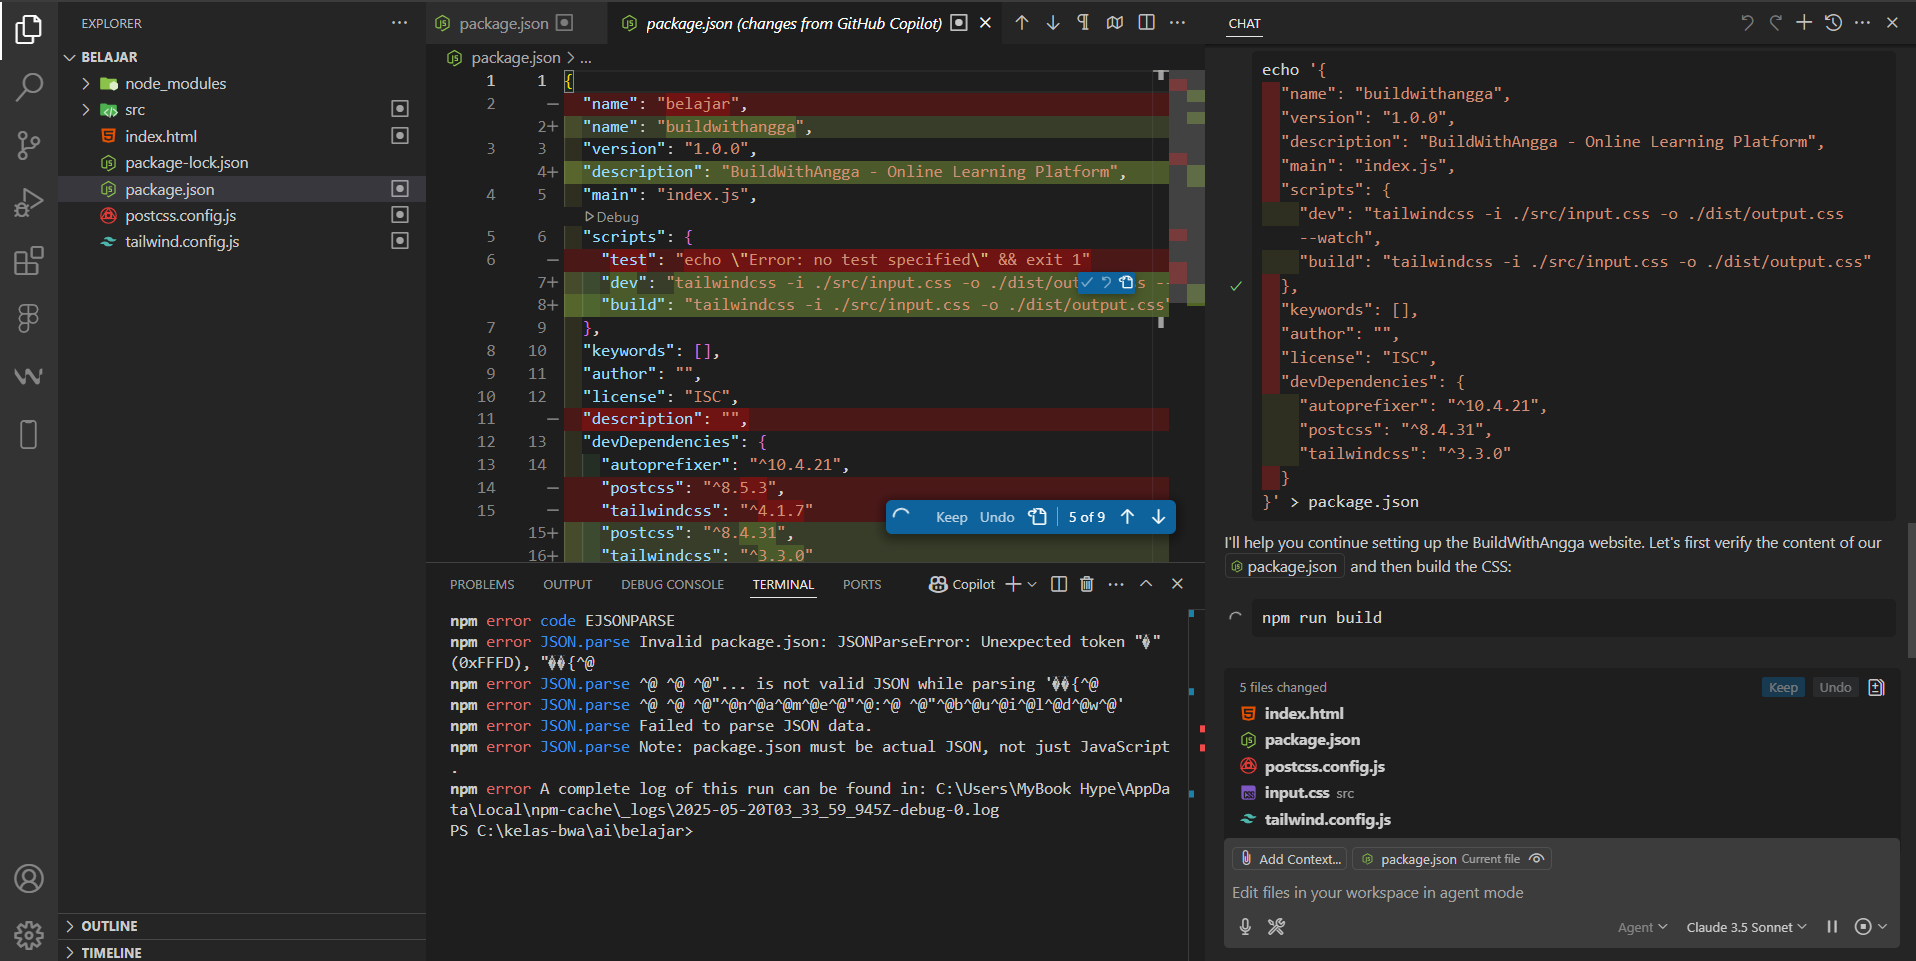Expand the OUTLINE section
The height and width of the screenshot is (961, 1916).
(x=70, y=926)
